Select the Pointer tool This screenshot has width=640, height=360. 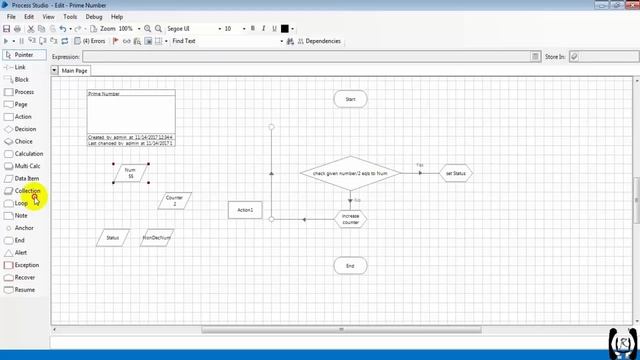coord(24,55)
